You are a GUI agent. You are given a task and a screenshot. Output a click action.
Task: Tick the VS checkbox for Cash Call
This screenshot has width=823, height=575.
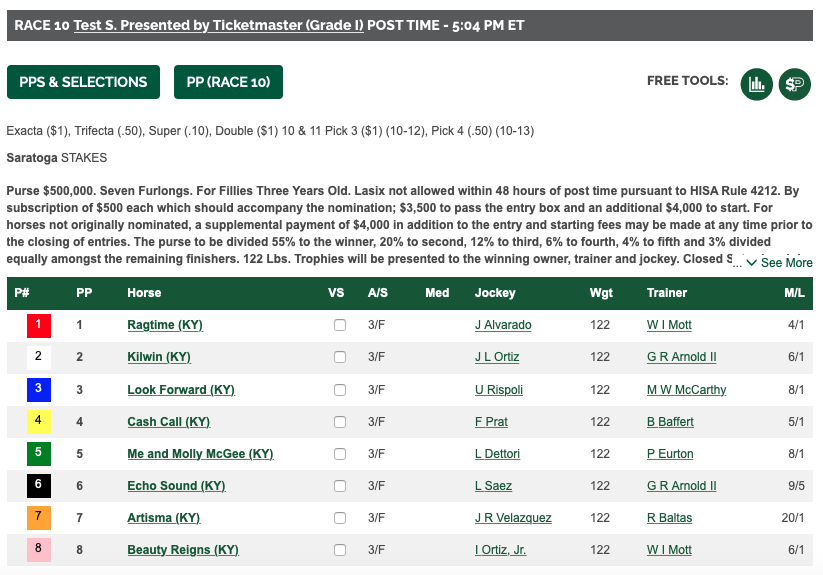pos(340,422)
